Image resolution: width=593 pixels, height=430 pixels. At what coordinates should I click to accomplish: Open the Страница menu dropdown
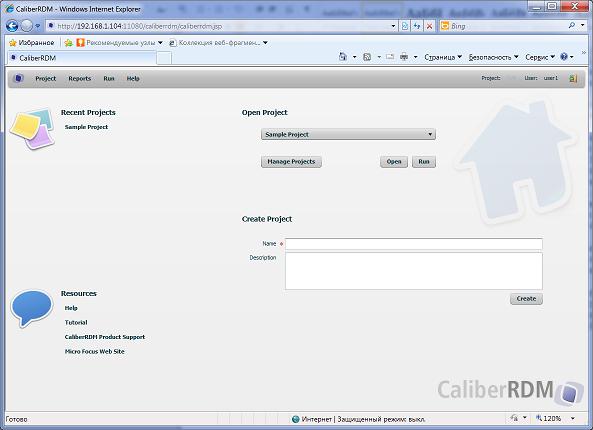click(443, 57)
